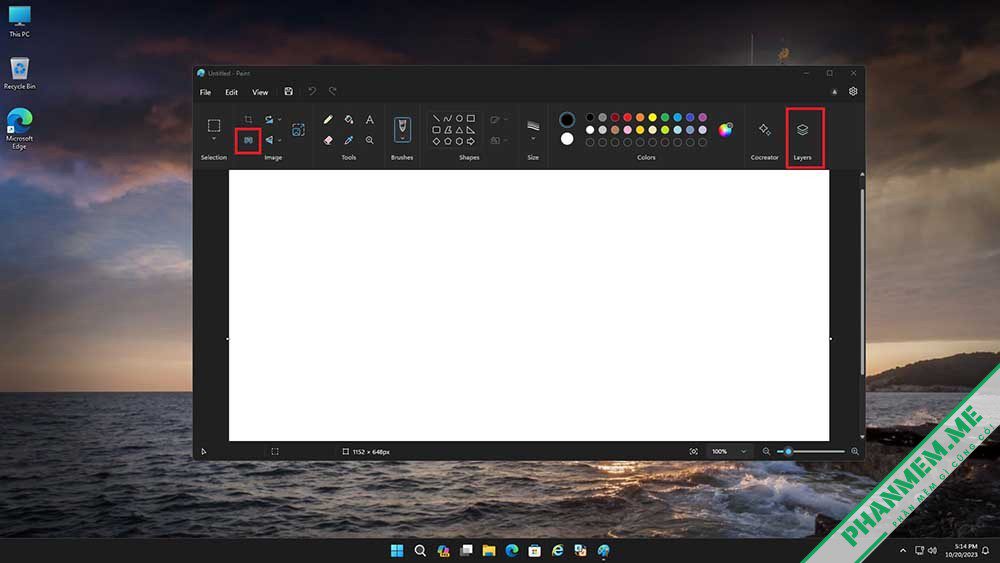Open taskbar Search
The image size is (1000, 563).
tap(420, 550)
